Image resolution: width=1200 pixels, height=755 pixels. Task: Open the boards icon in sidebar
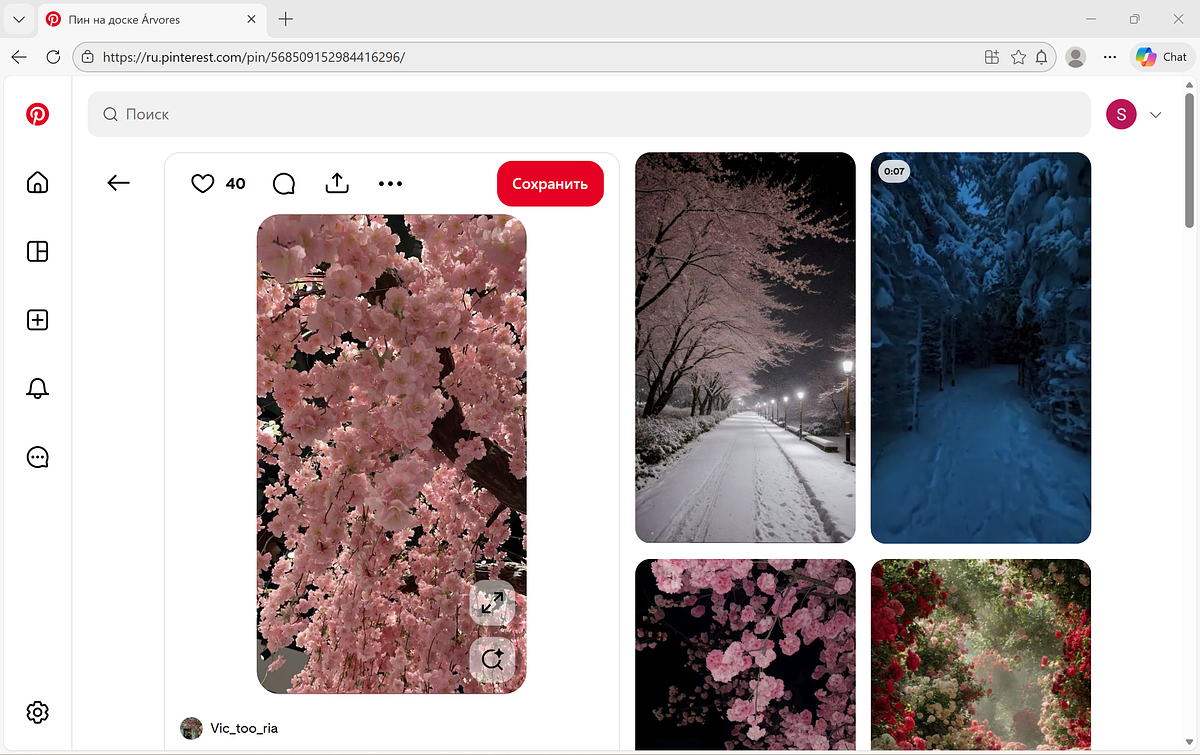click(x=37, y=251)
